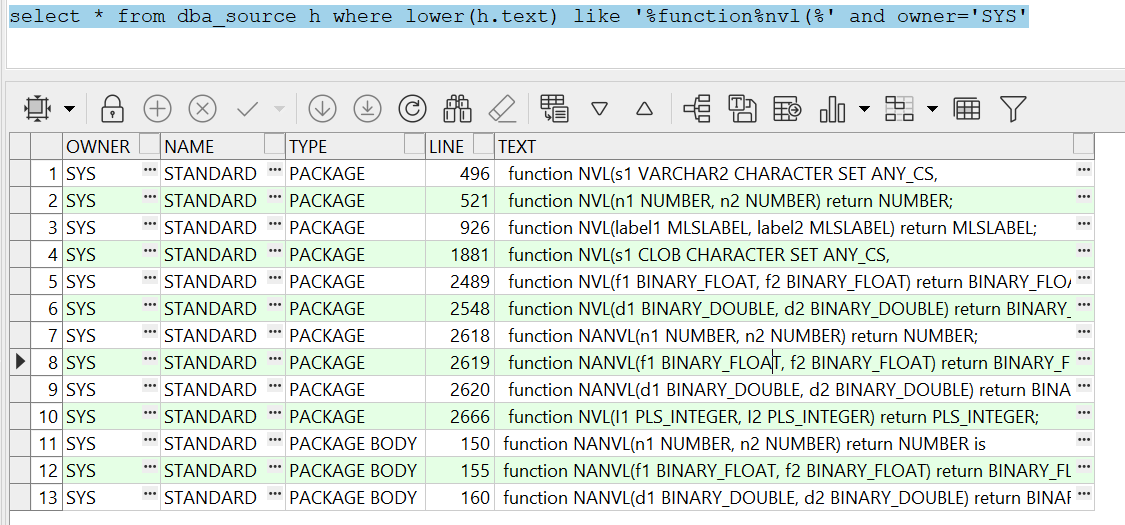Viewport: 1125px width, 525px height.
Task: Select row number 1 in the grid
Action: (47, 174)
